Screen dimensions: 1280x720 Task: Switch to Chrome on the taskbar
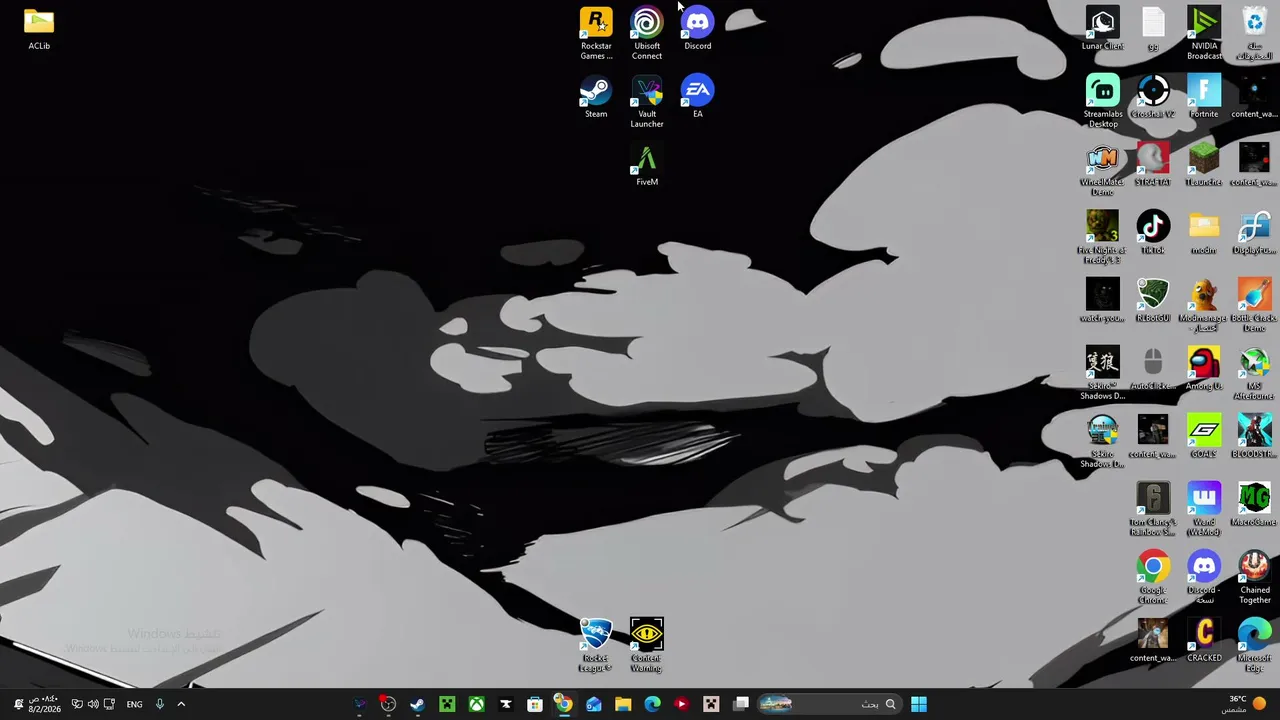[x=564, y=704]
